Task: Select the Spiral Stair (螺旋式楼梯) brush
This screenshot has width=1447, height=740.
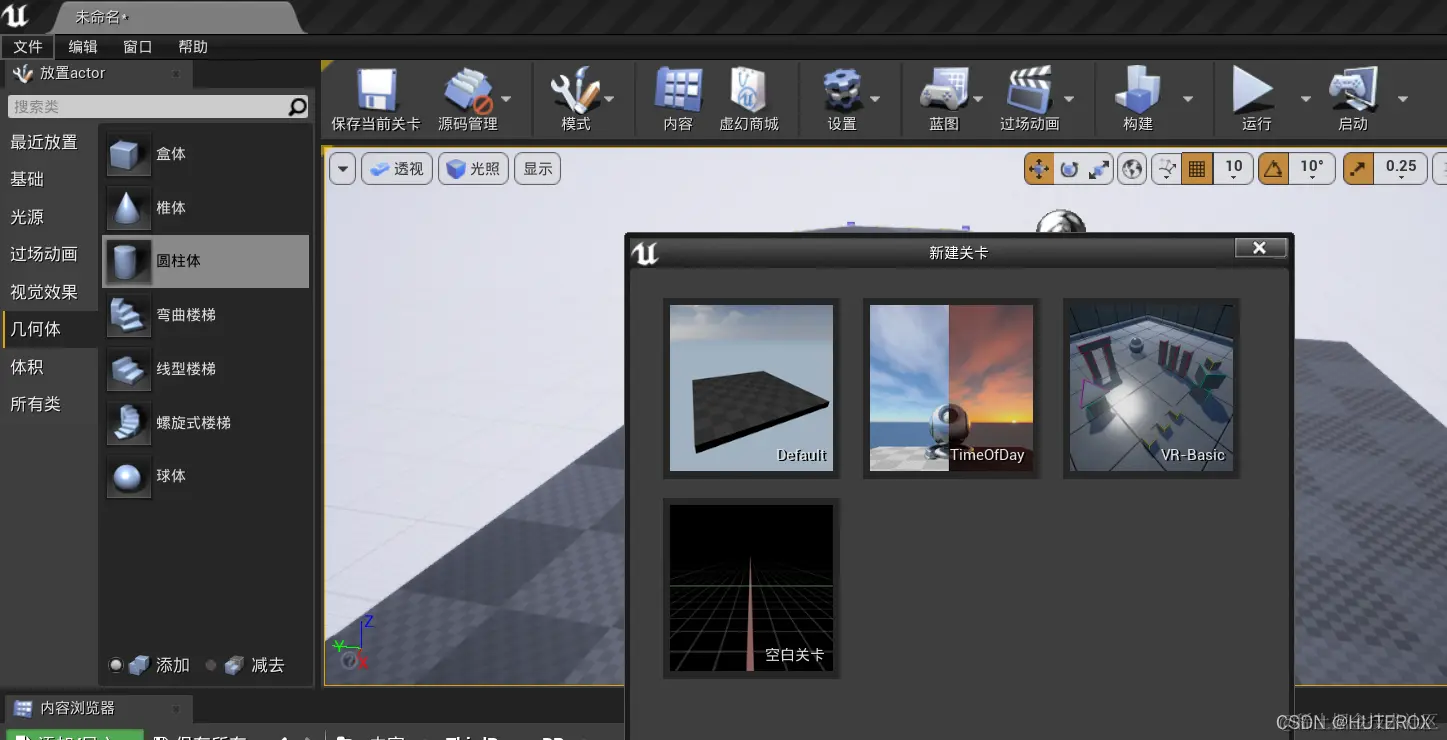Action: point(206,423)
